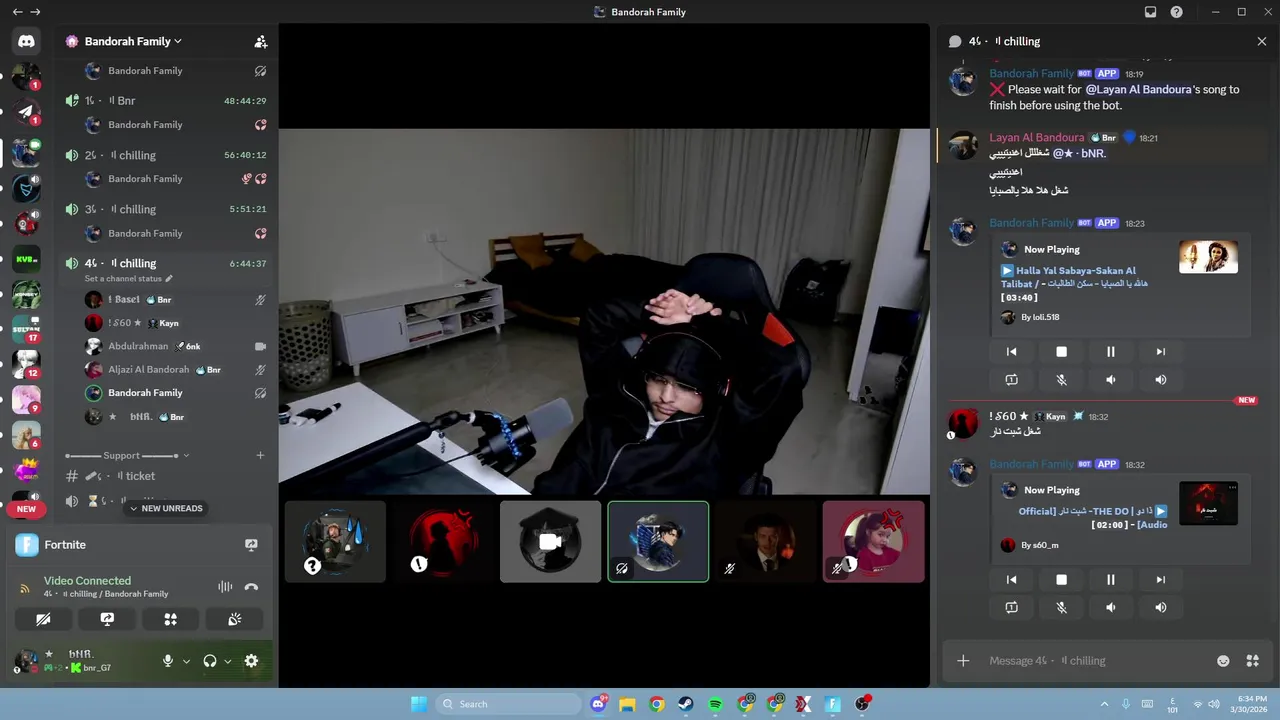Toggle mute under the s60_m song
The height and width of the screenshot is (720, 1280).
tap(1061, 608)
